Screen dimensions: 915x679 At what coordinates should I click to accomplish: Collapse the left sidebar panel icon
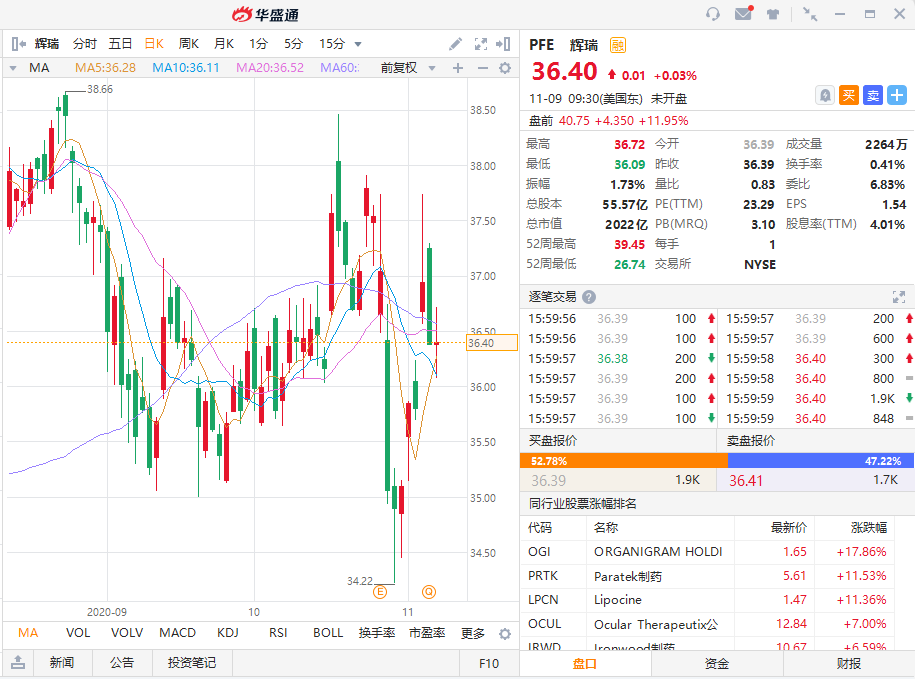click(19, 44)
